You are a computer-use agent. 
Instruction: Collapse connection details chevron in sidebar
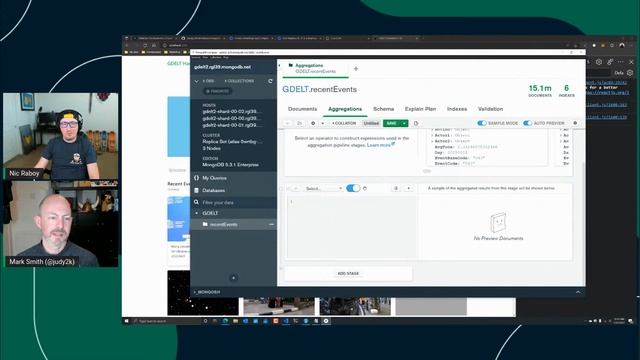pos(196,81)
